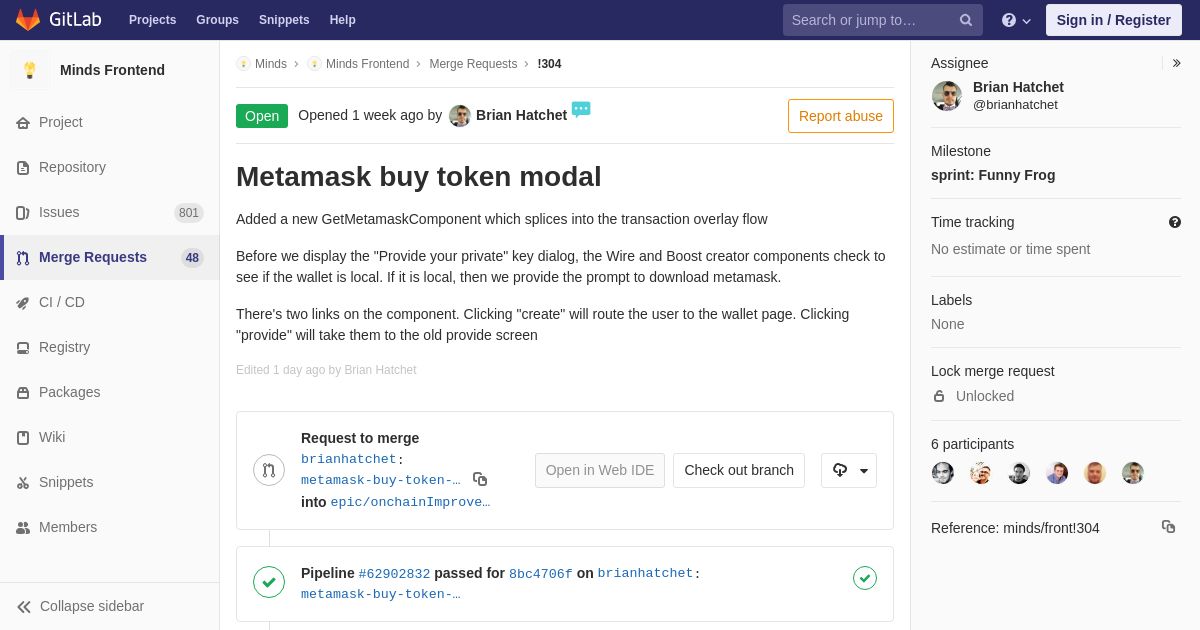Click the Merge Requests breadcrumb link
This screenshot has width=1200, height=630.
(473, 64)
